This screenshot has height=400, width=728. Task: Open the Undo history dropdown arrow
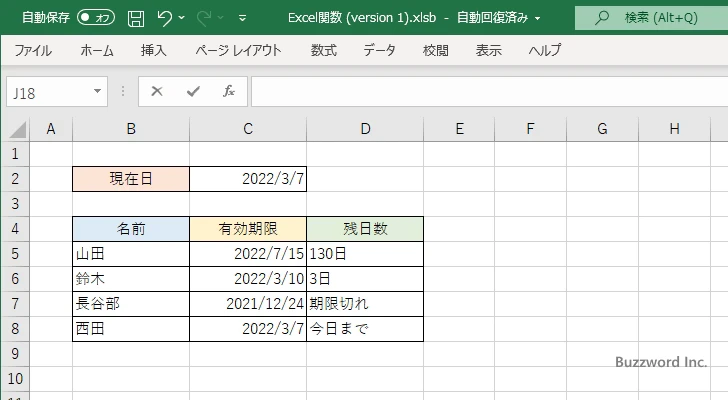click(182, 18)
